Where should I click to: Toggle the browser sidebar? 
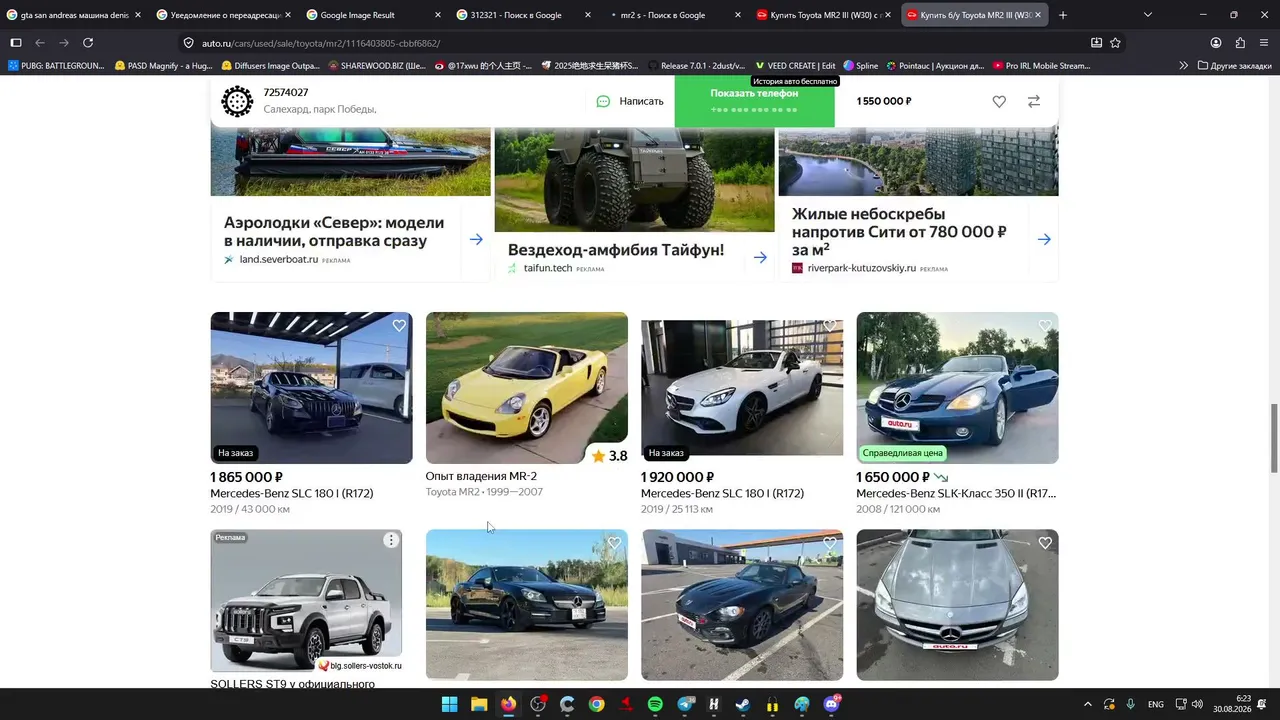16,43
